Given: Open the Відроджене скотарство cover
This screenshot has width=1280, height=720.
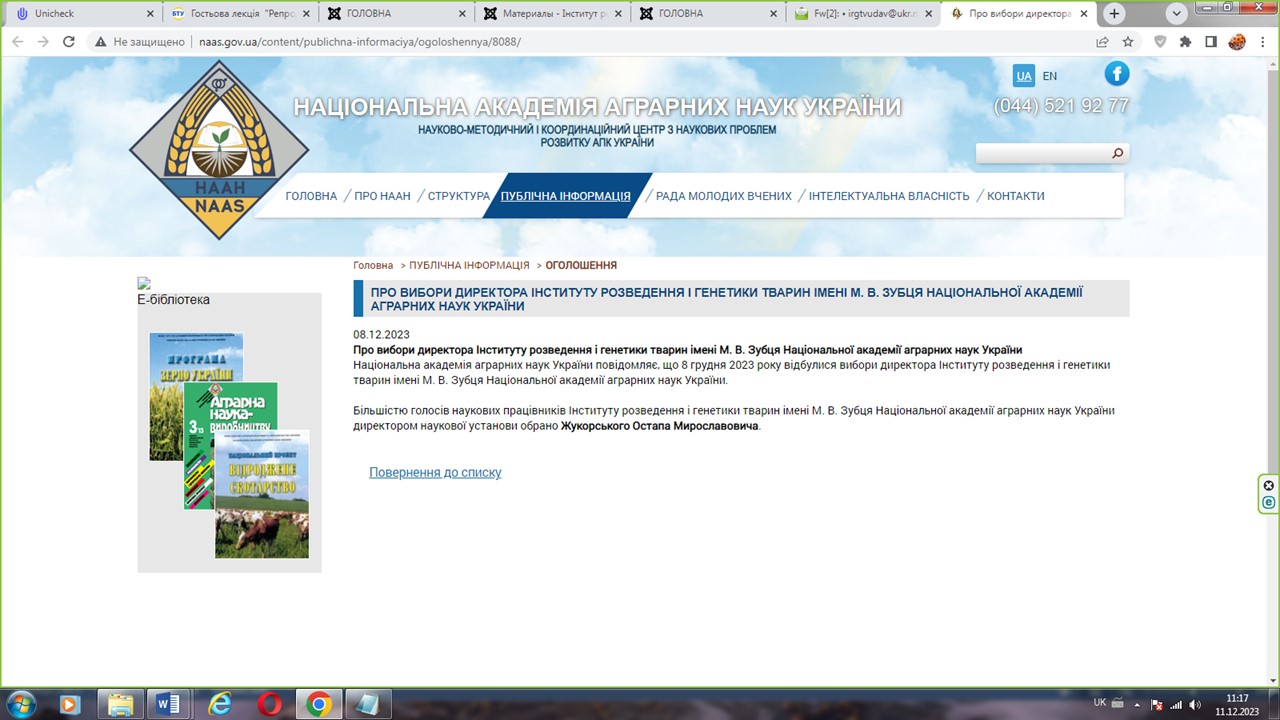Looking at the screenshot, I should [x=262, y=494].
